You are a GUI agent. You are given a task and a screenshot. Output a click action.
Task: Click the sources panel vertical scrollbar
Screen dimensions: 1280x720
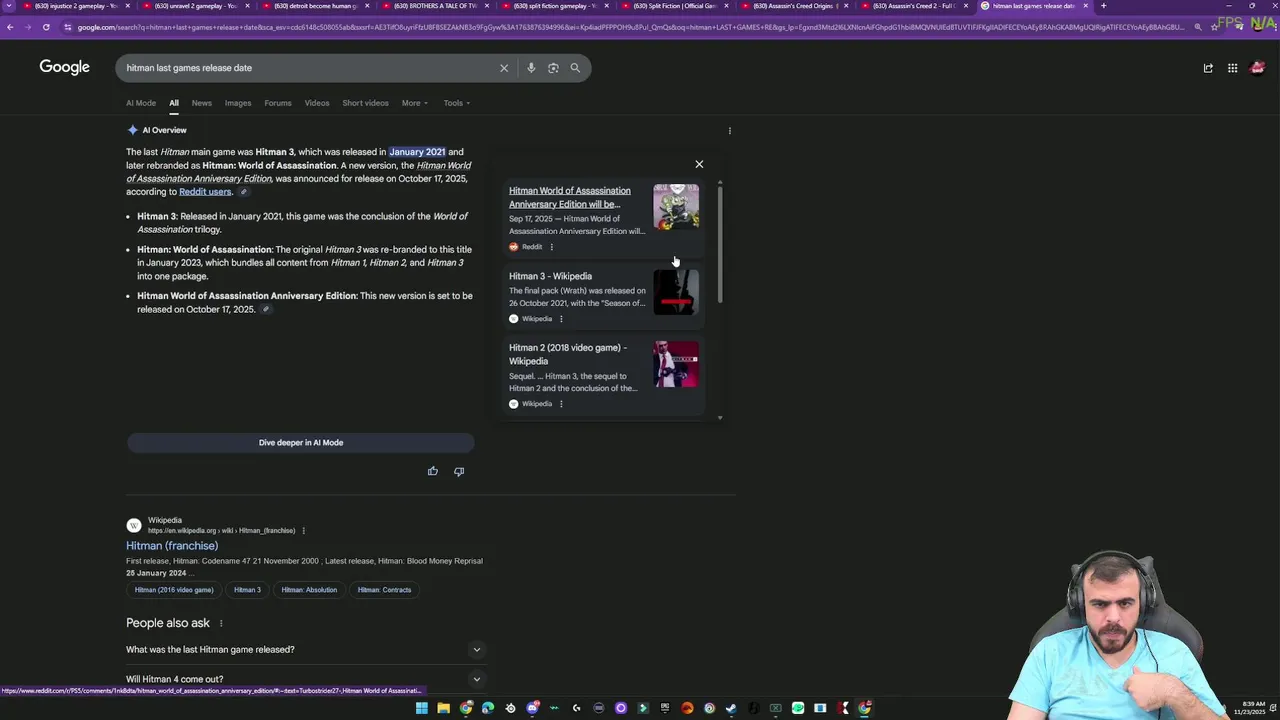tap(720, 243)
